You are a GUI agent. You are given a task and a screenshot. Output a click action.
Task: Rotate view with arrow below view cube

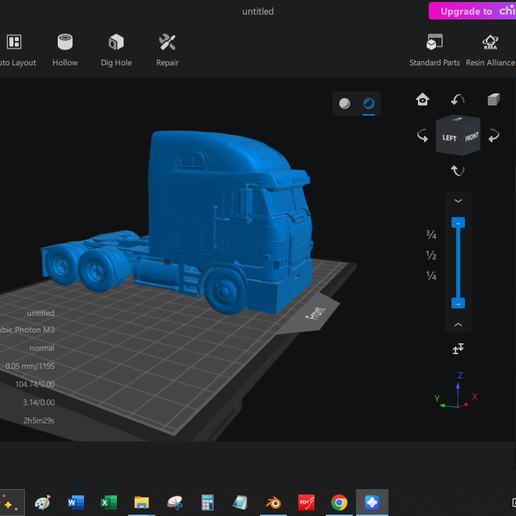(x=458, y=170)
